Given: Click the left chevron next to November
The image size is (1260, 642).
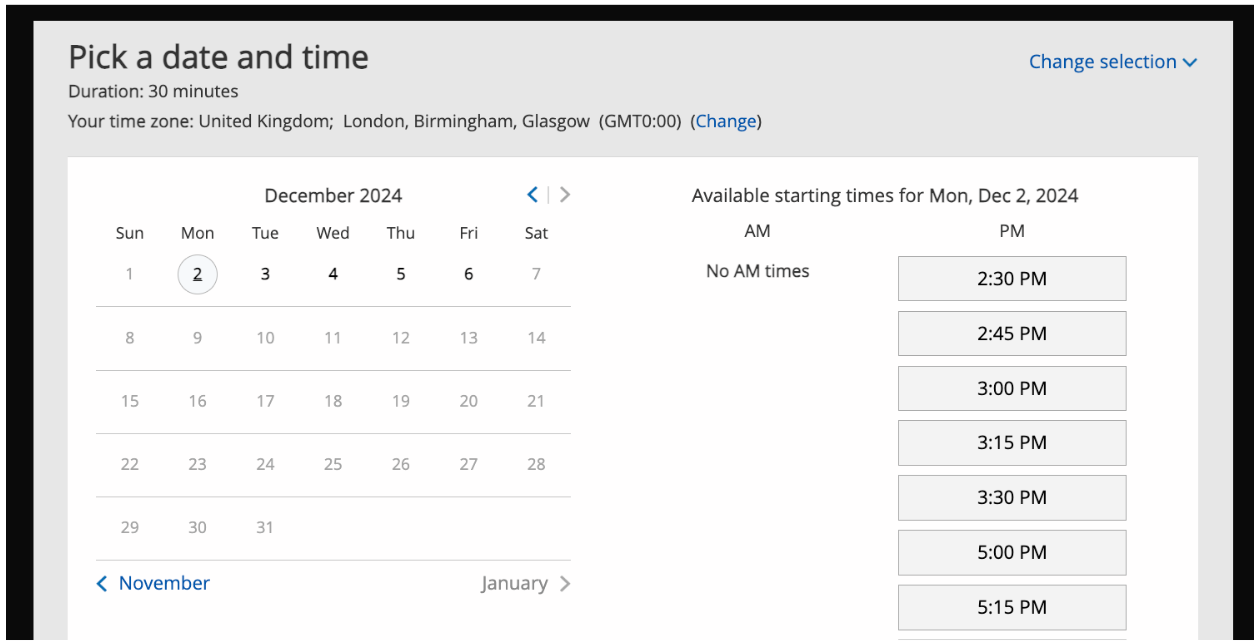Looking at the screenshot, I should pos(102,584).
